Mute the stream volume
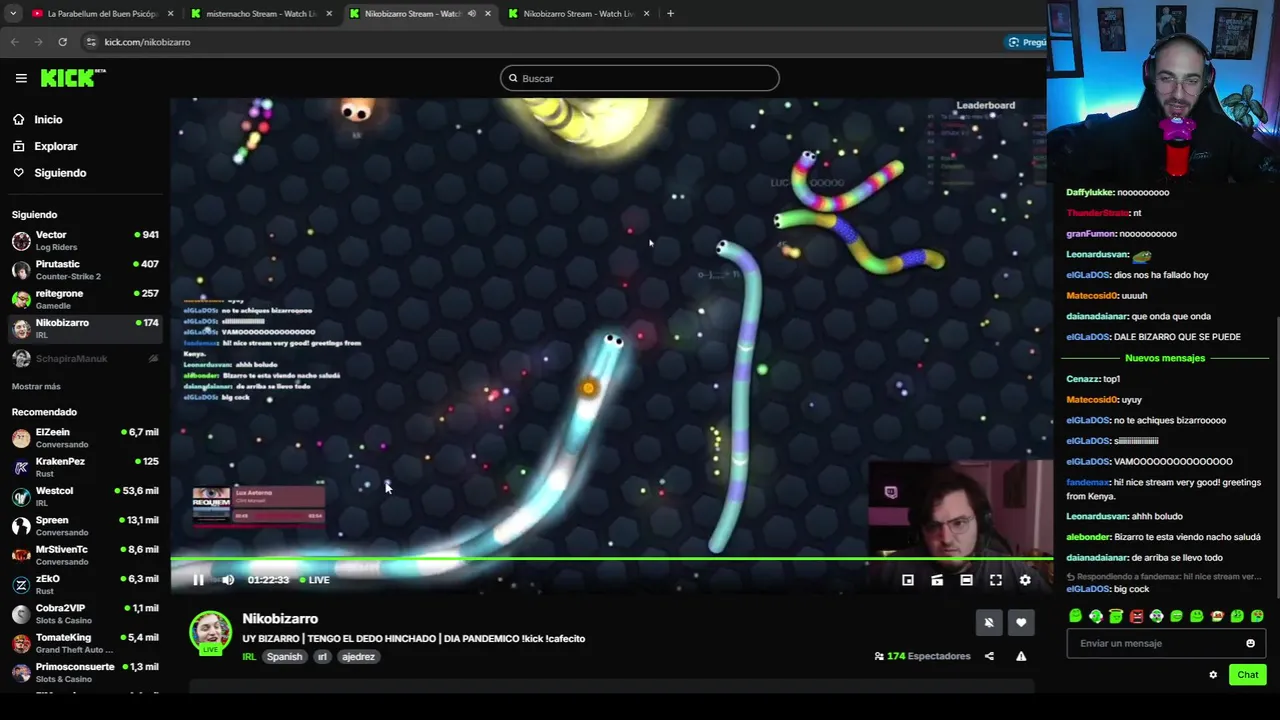The height and width of the screenshot is (720, 1280). point(228,580)
